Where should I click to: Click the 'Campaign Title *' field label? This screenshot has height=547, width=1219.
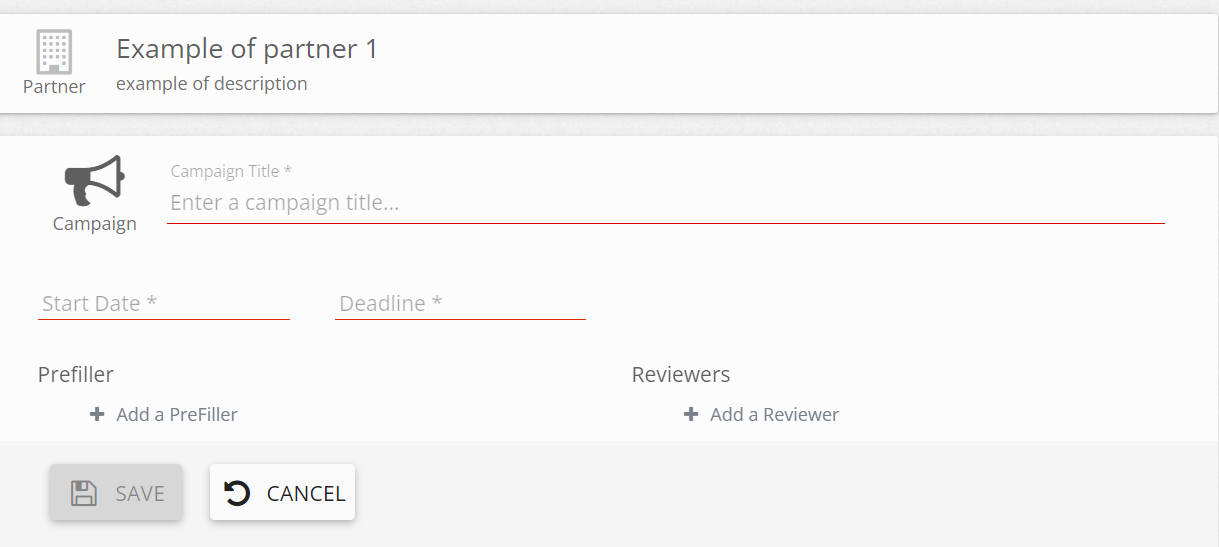231,172
